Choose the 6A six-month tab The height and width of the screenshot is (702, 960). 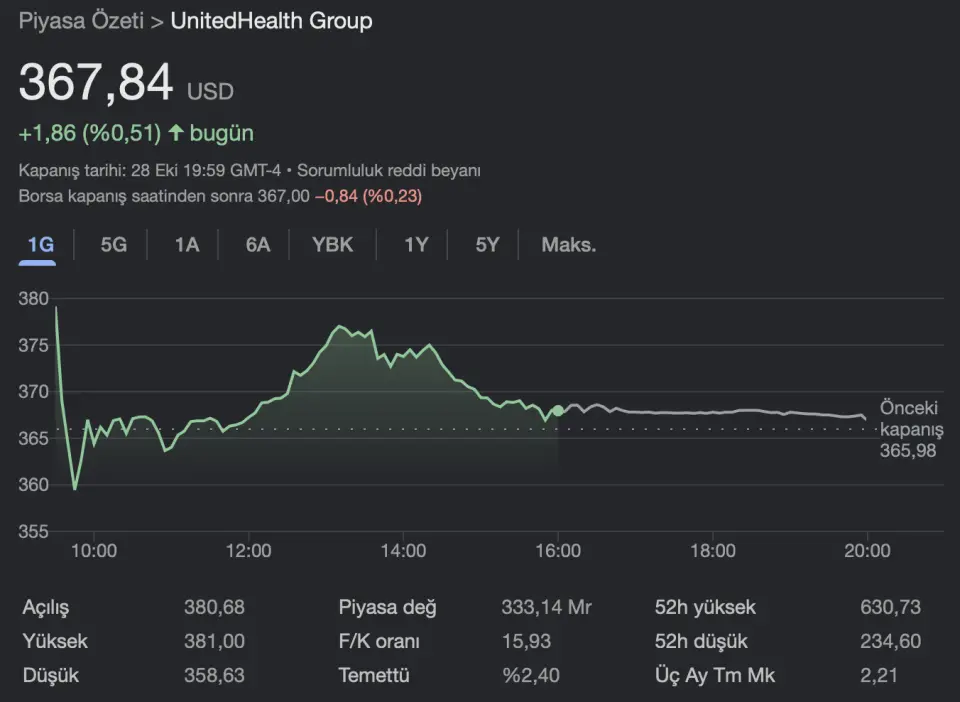coord(258,245)
